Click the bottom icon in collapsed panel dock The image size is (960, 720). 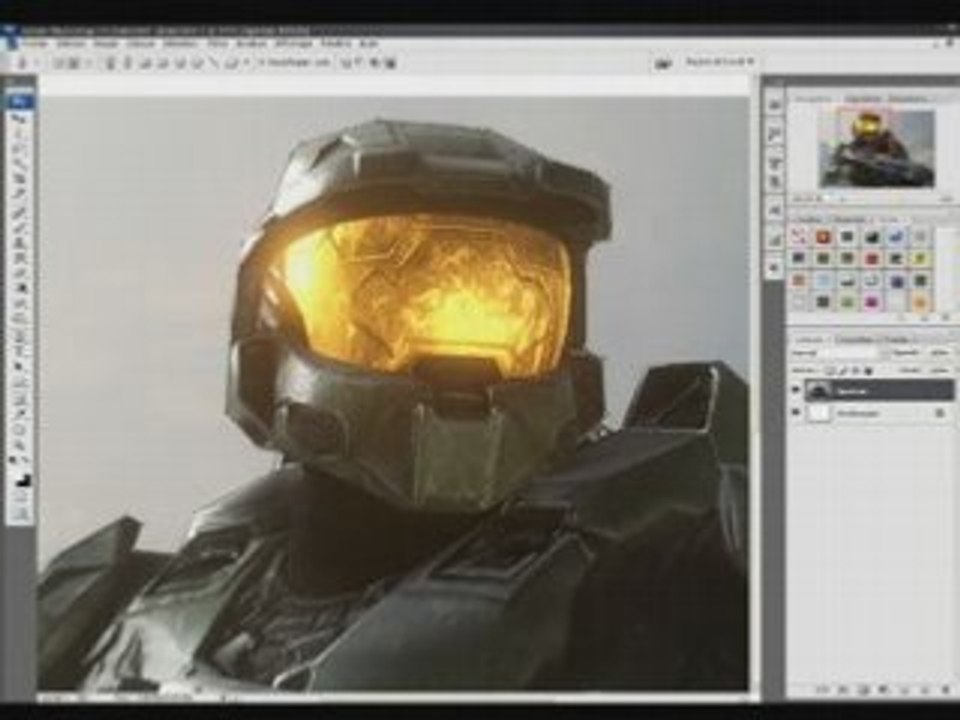tap(774, 268)
